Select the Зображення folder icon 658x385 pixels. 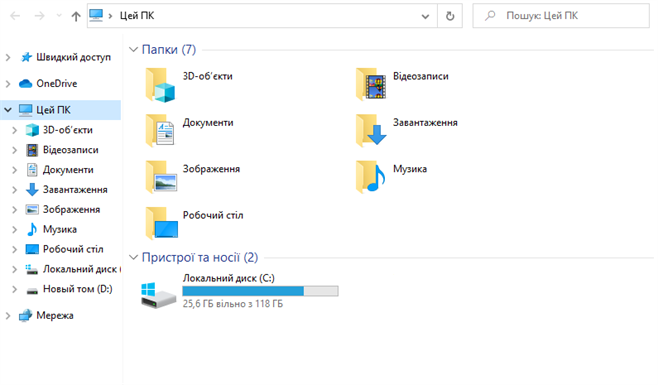[x=161, y=177]
